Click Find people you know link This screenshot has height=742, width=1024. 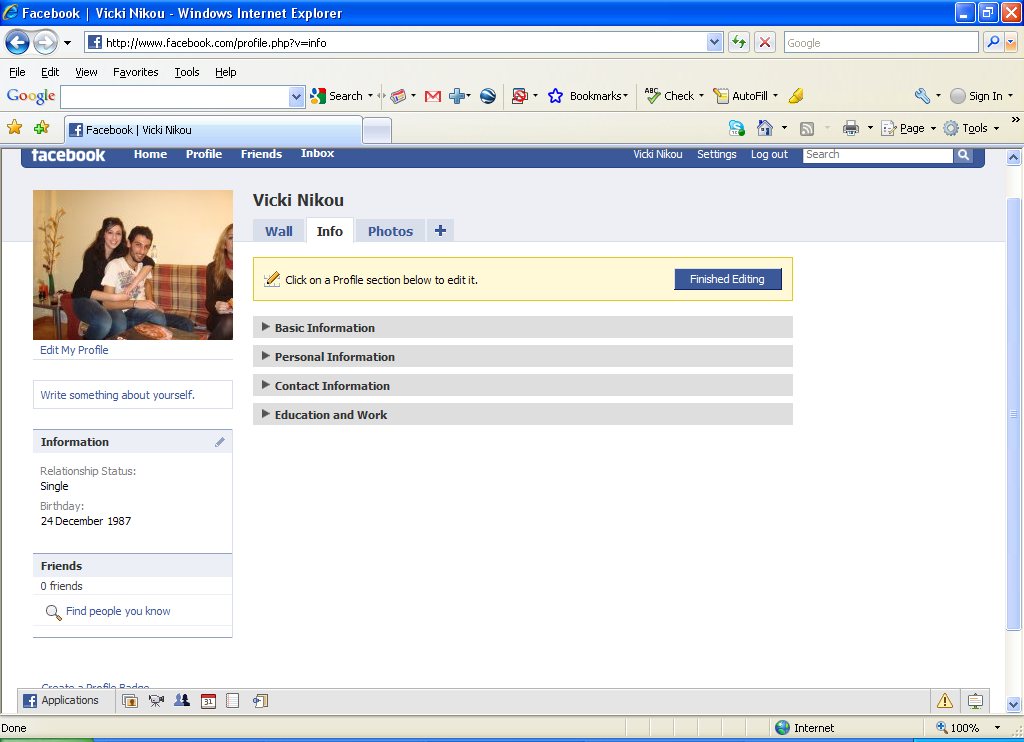(x=118, y=611)
